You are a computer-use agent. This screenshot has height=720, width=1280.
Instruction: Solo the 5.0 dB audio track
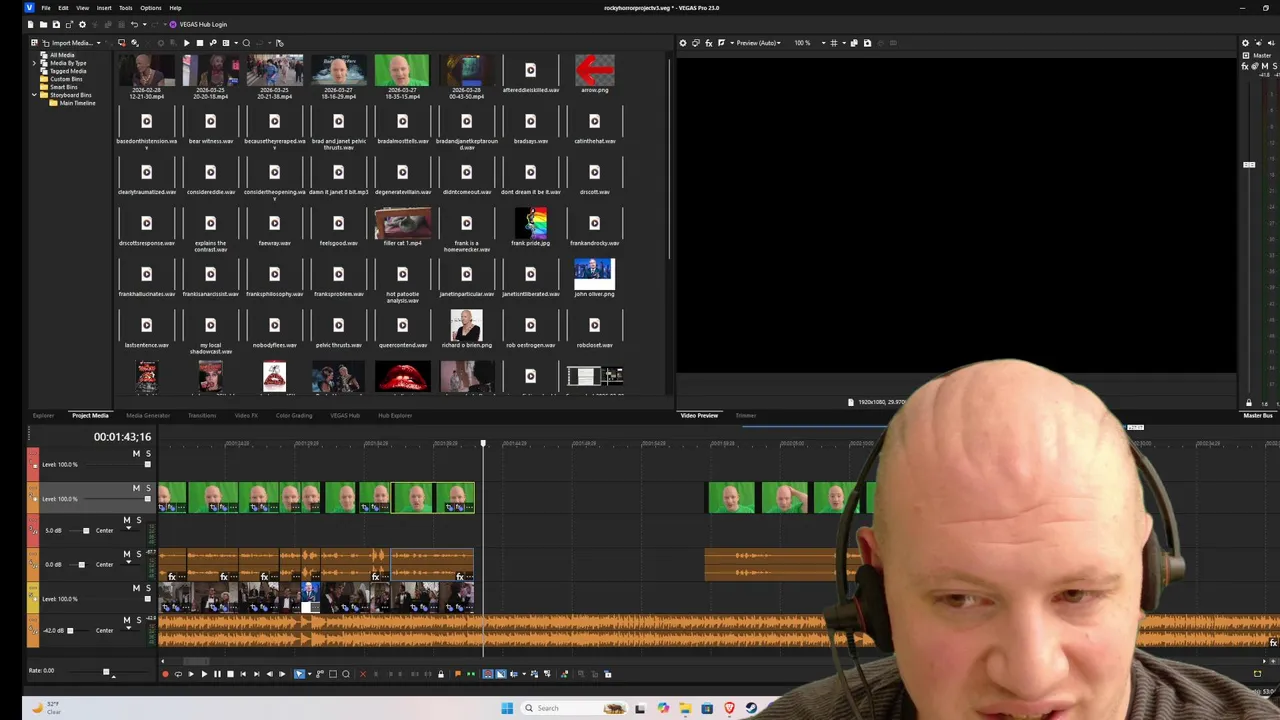tap(138, 521)
